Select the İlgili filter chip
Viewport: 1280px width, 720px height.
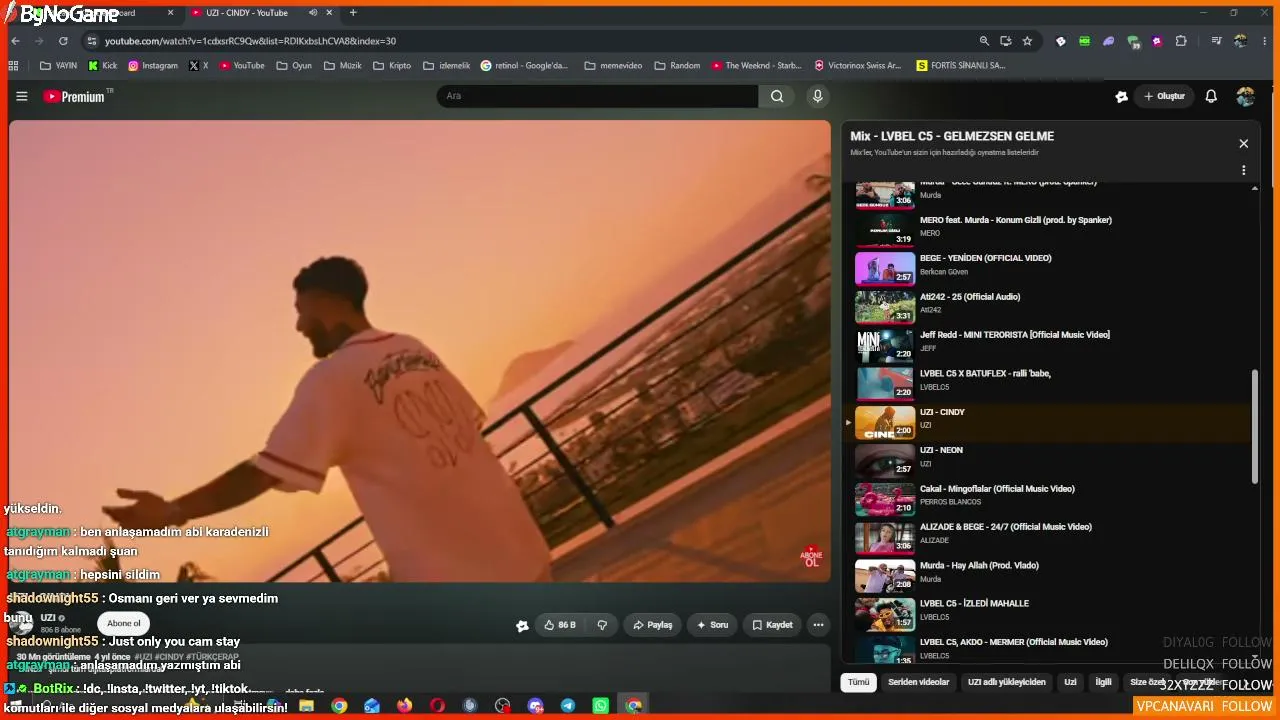(1103, 682)
